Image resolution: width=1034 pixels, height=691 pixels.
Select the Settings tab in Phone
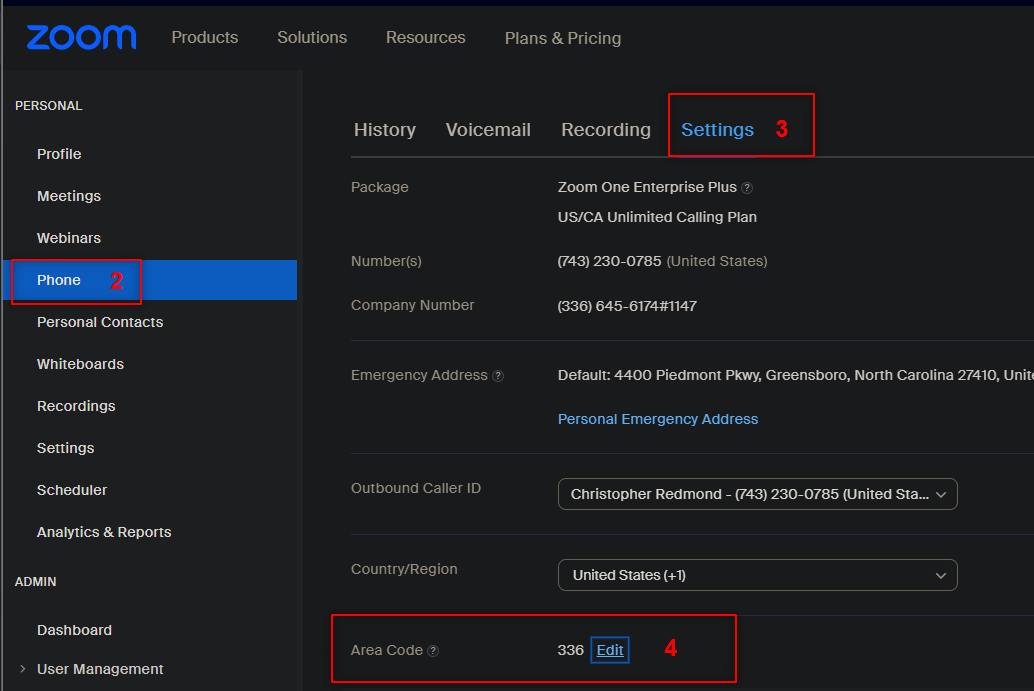click(717, 130)
